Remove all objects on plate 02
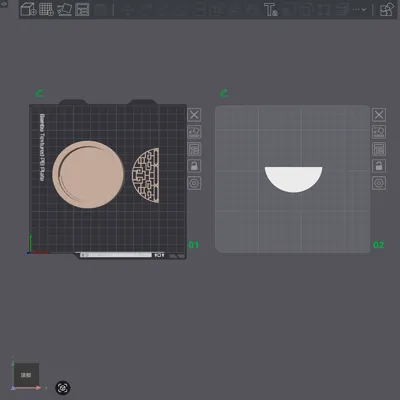The height and width of the screenshot is (400, 400). point(379,115)
